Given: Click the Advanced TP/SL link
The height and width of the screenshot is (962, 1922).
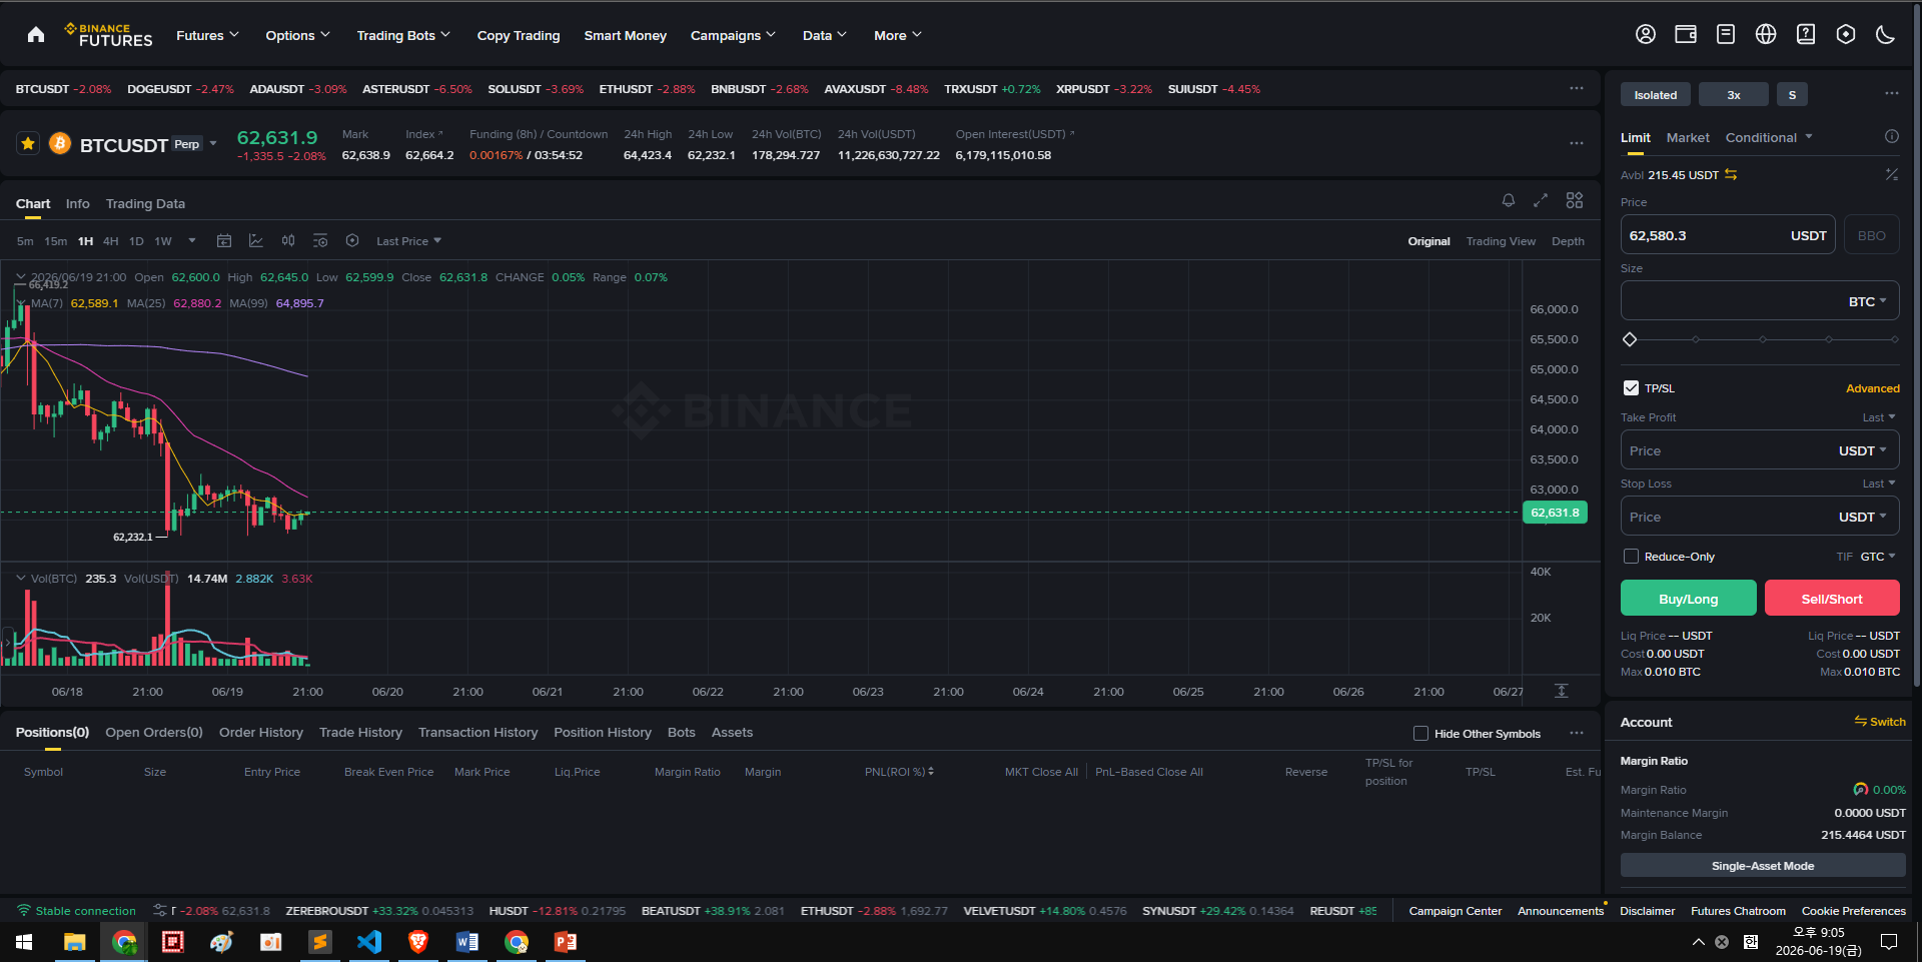Looking at the screenshot, I should (1872, 388).
